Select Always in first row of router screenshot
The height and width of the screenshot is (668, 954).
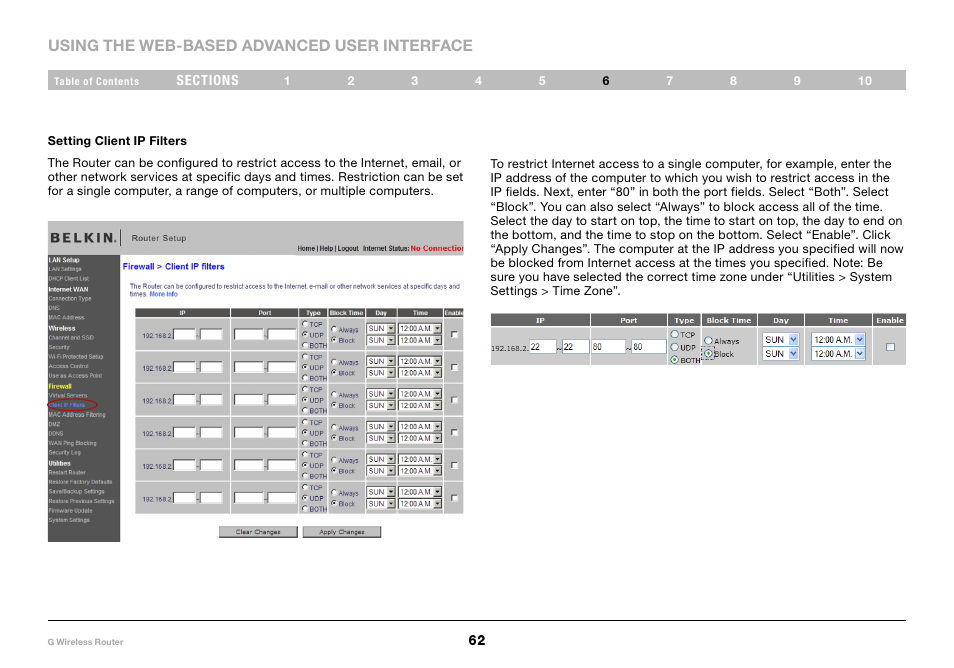tap(334, 329)
